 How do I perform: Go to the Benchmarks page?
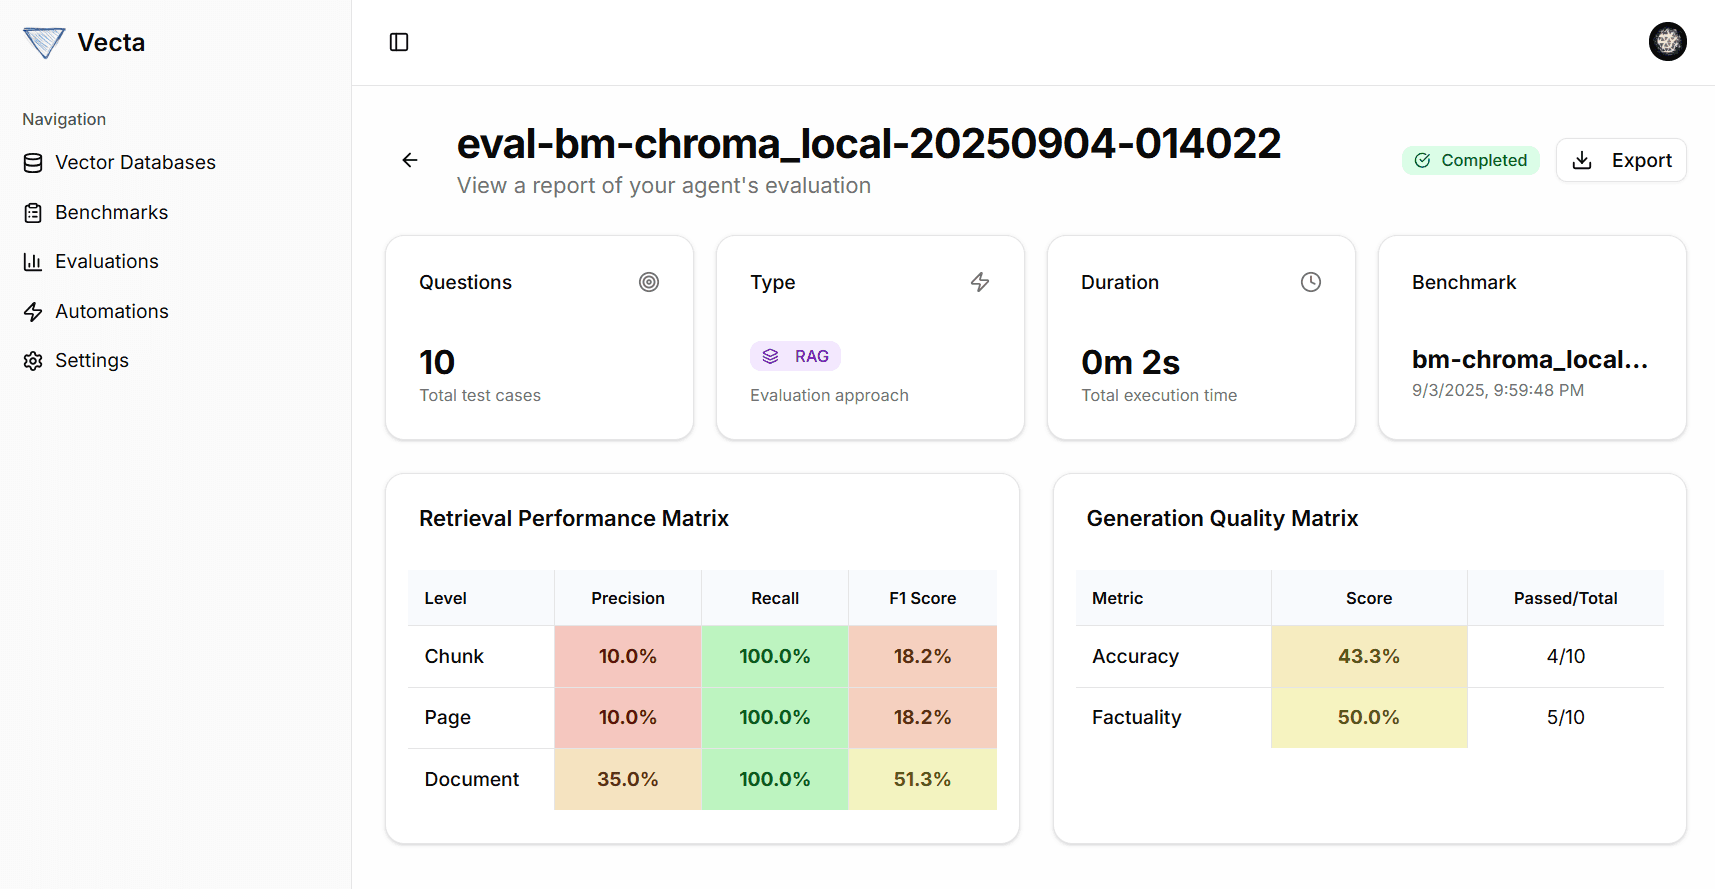(x=111, y=212)
